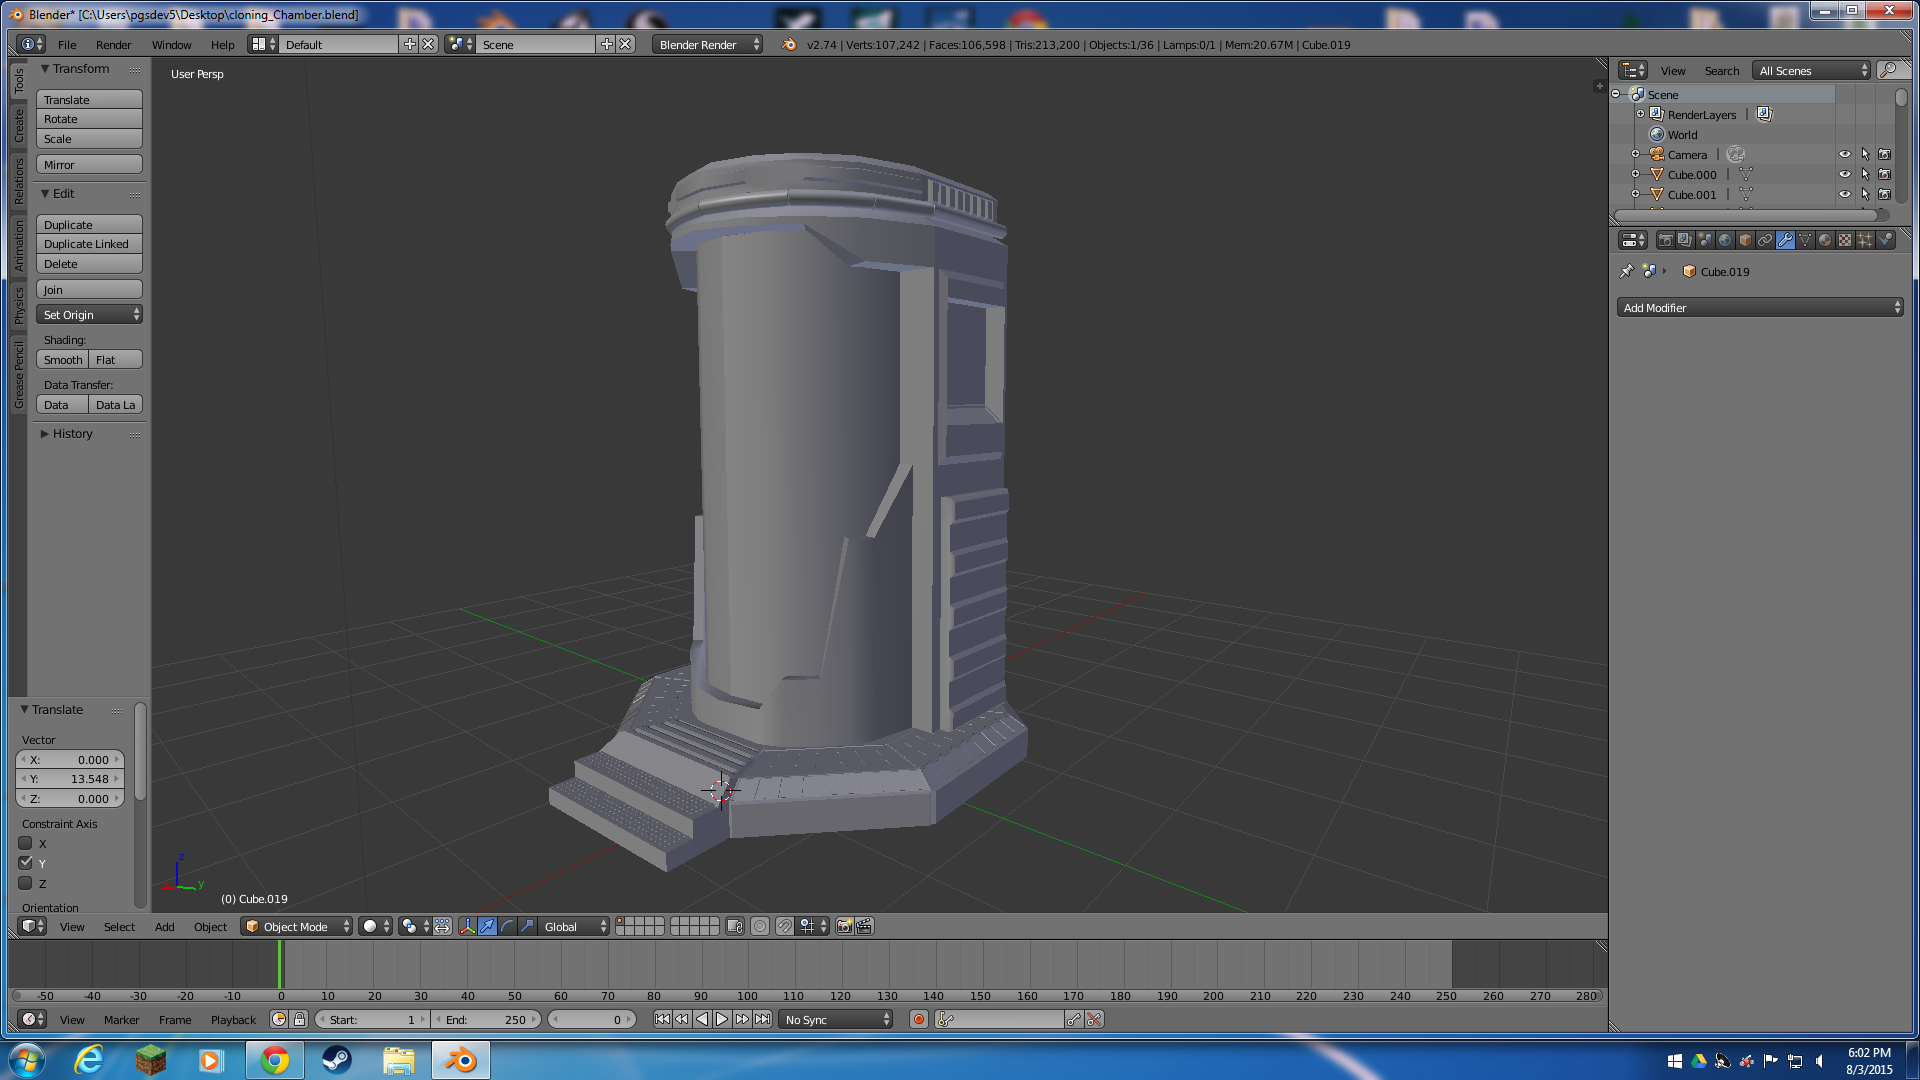Viewport: 1920px width, 1080px height.
Task: Expand the History panel
Action: 72,434
